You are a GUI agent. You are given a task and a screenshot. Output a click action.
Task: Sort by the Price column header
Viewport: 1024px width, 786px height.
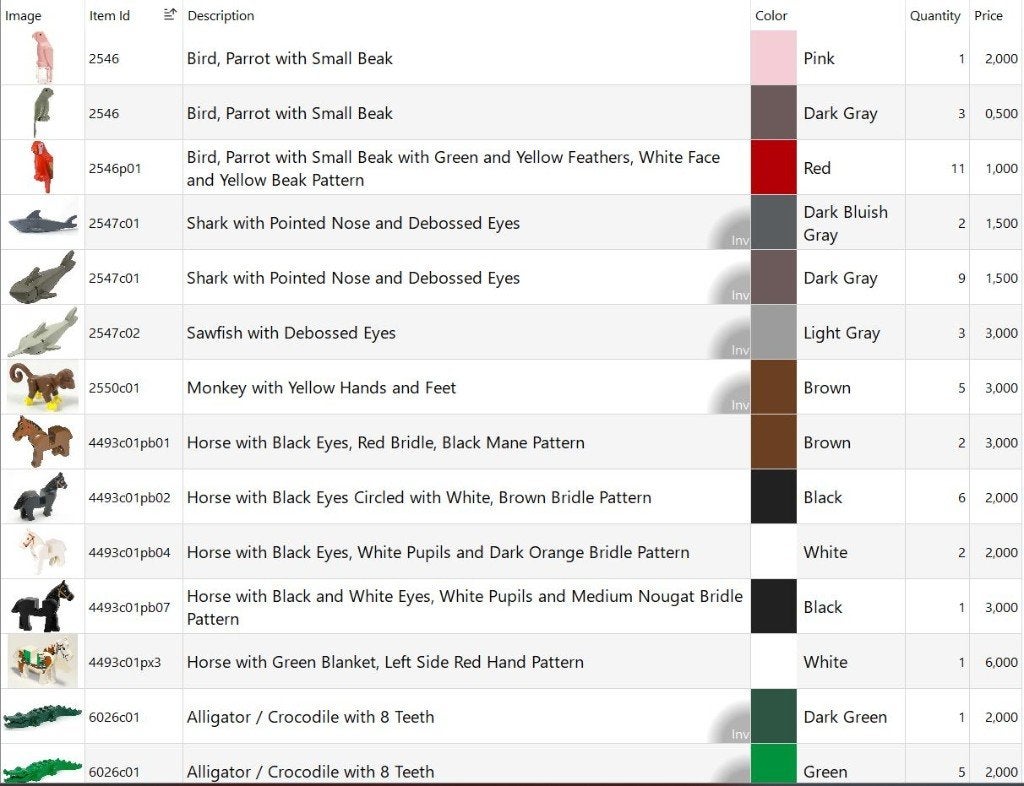point(988,16)
